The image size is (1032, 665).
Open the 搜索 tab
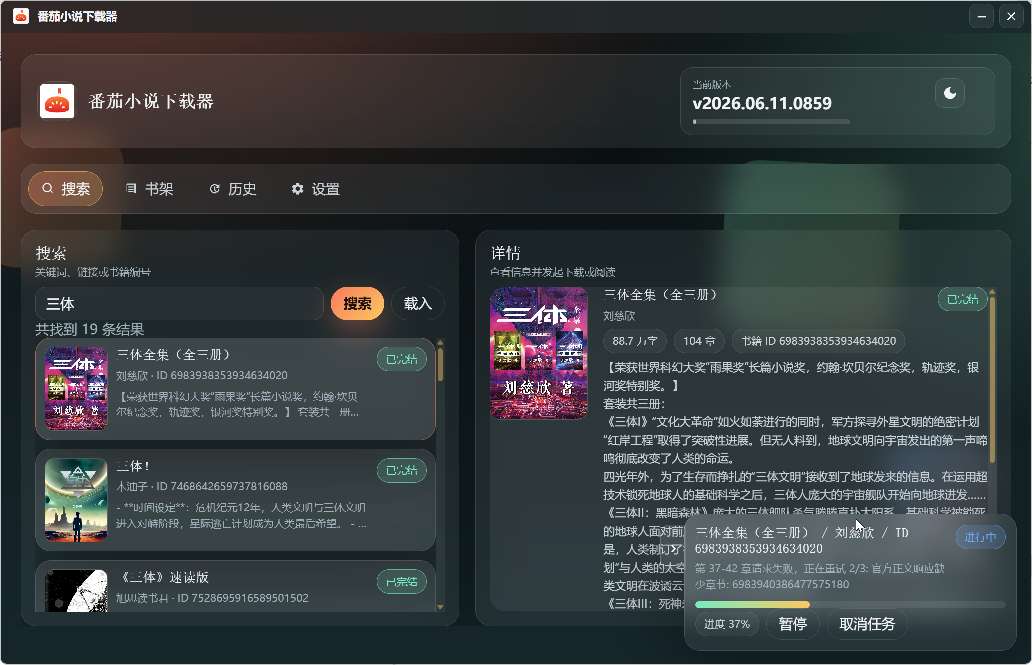(65, 189)
